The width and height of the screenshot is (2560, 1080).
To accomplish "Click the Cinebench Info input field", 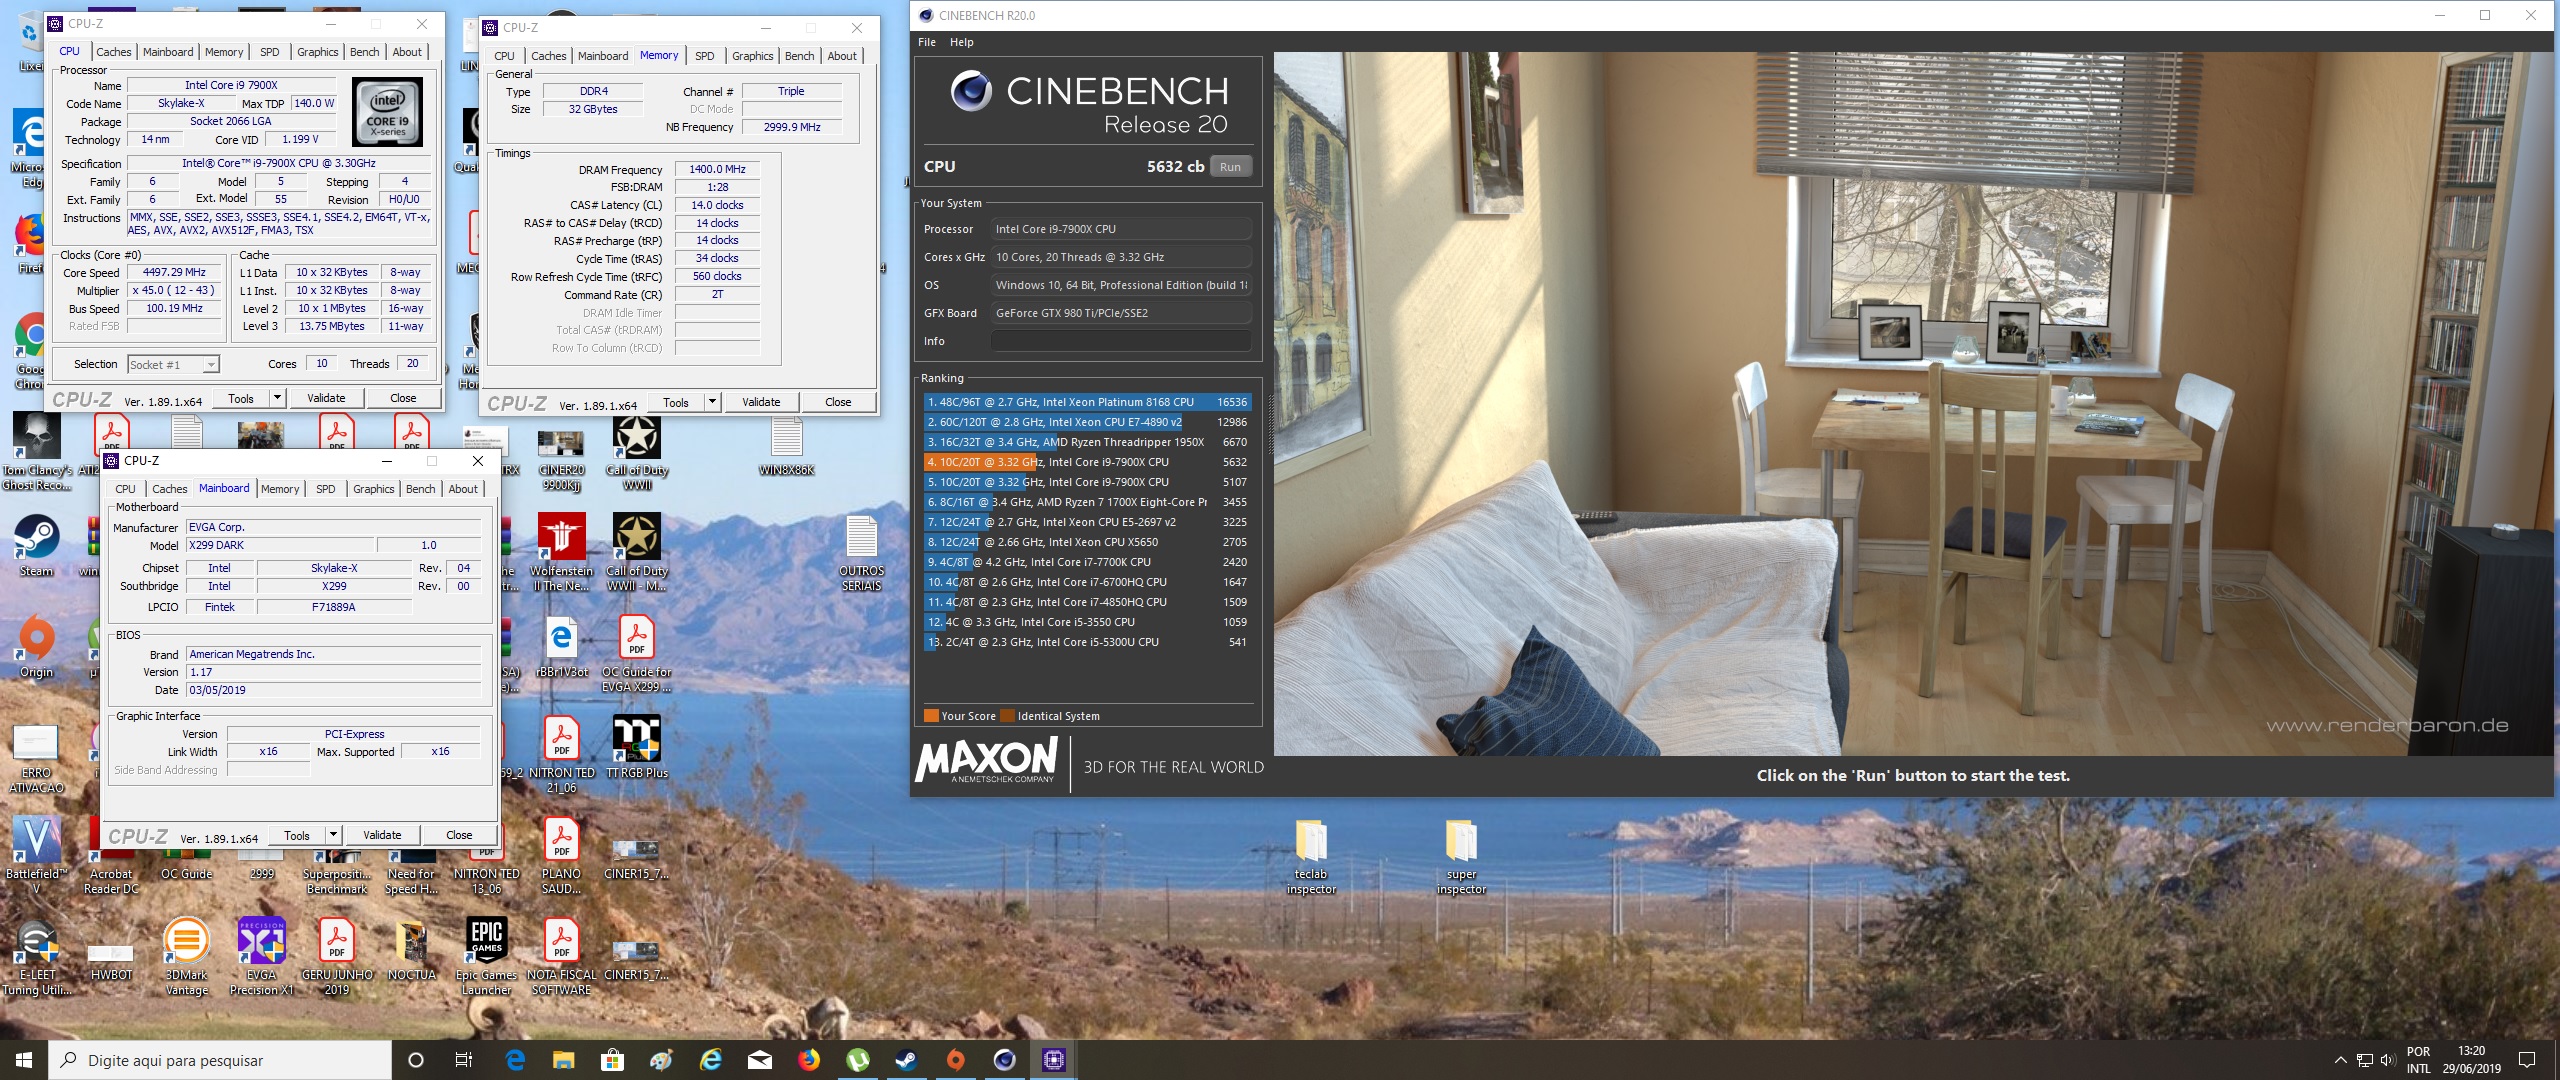I will coord(1120,341).
